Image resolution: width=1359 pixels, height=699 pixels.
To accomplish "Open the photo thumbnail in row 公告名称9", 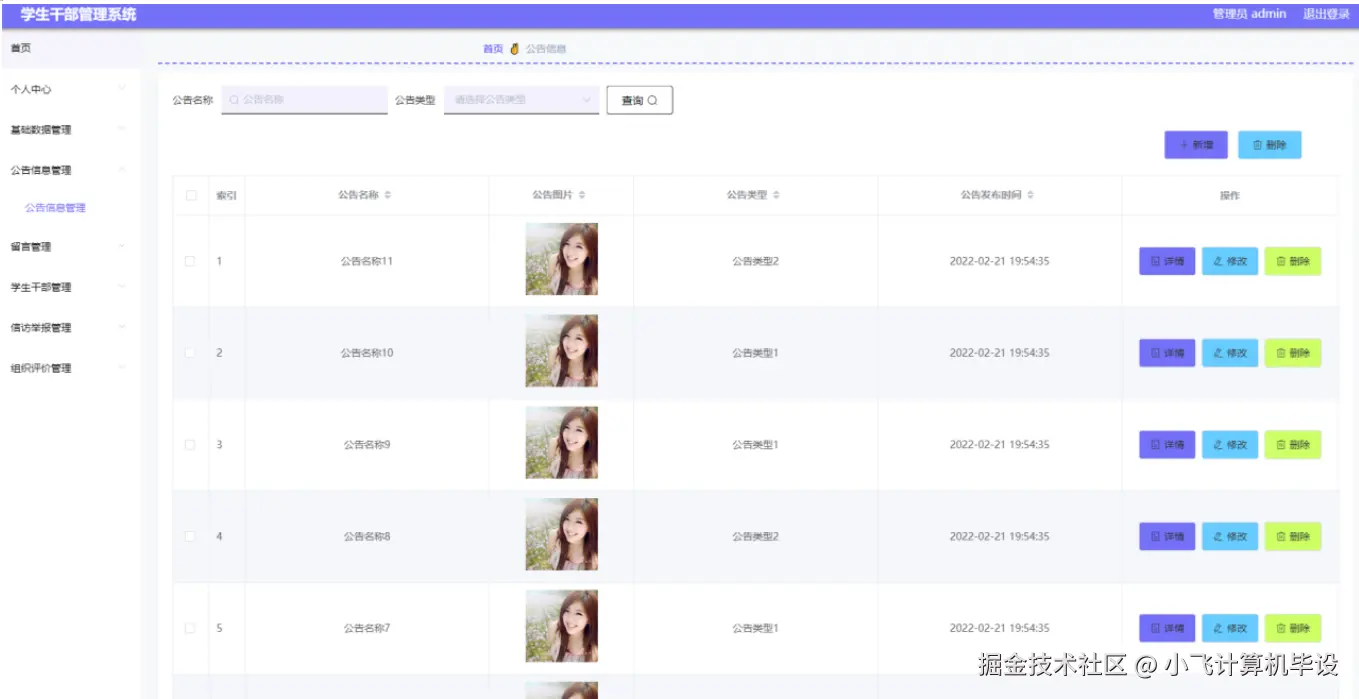I will point(562,443).
